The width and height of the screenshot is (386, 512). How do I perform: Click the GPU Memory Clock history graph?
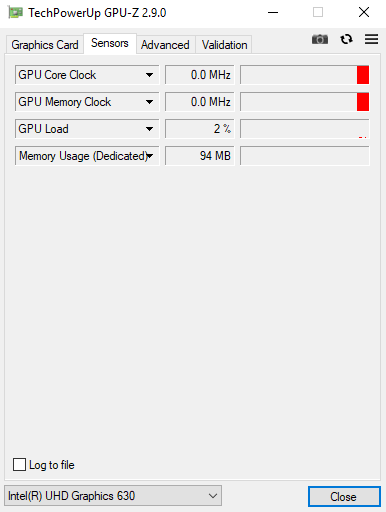click(305, 102)
